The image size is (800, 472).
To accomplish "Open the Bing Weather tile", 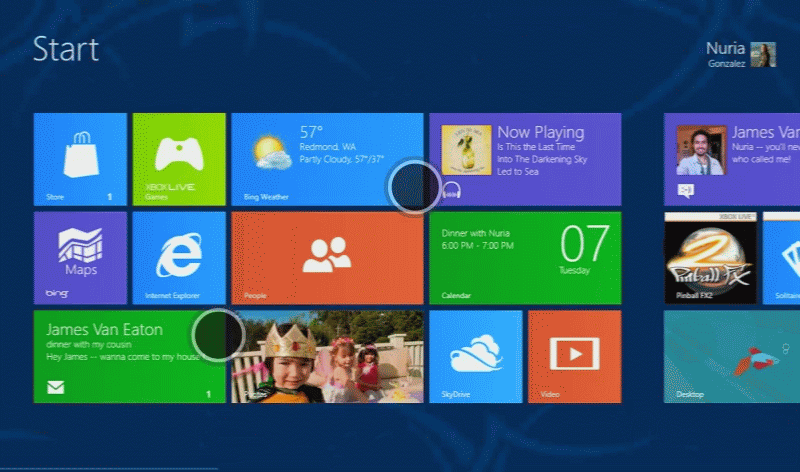I will point(327,159).
